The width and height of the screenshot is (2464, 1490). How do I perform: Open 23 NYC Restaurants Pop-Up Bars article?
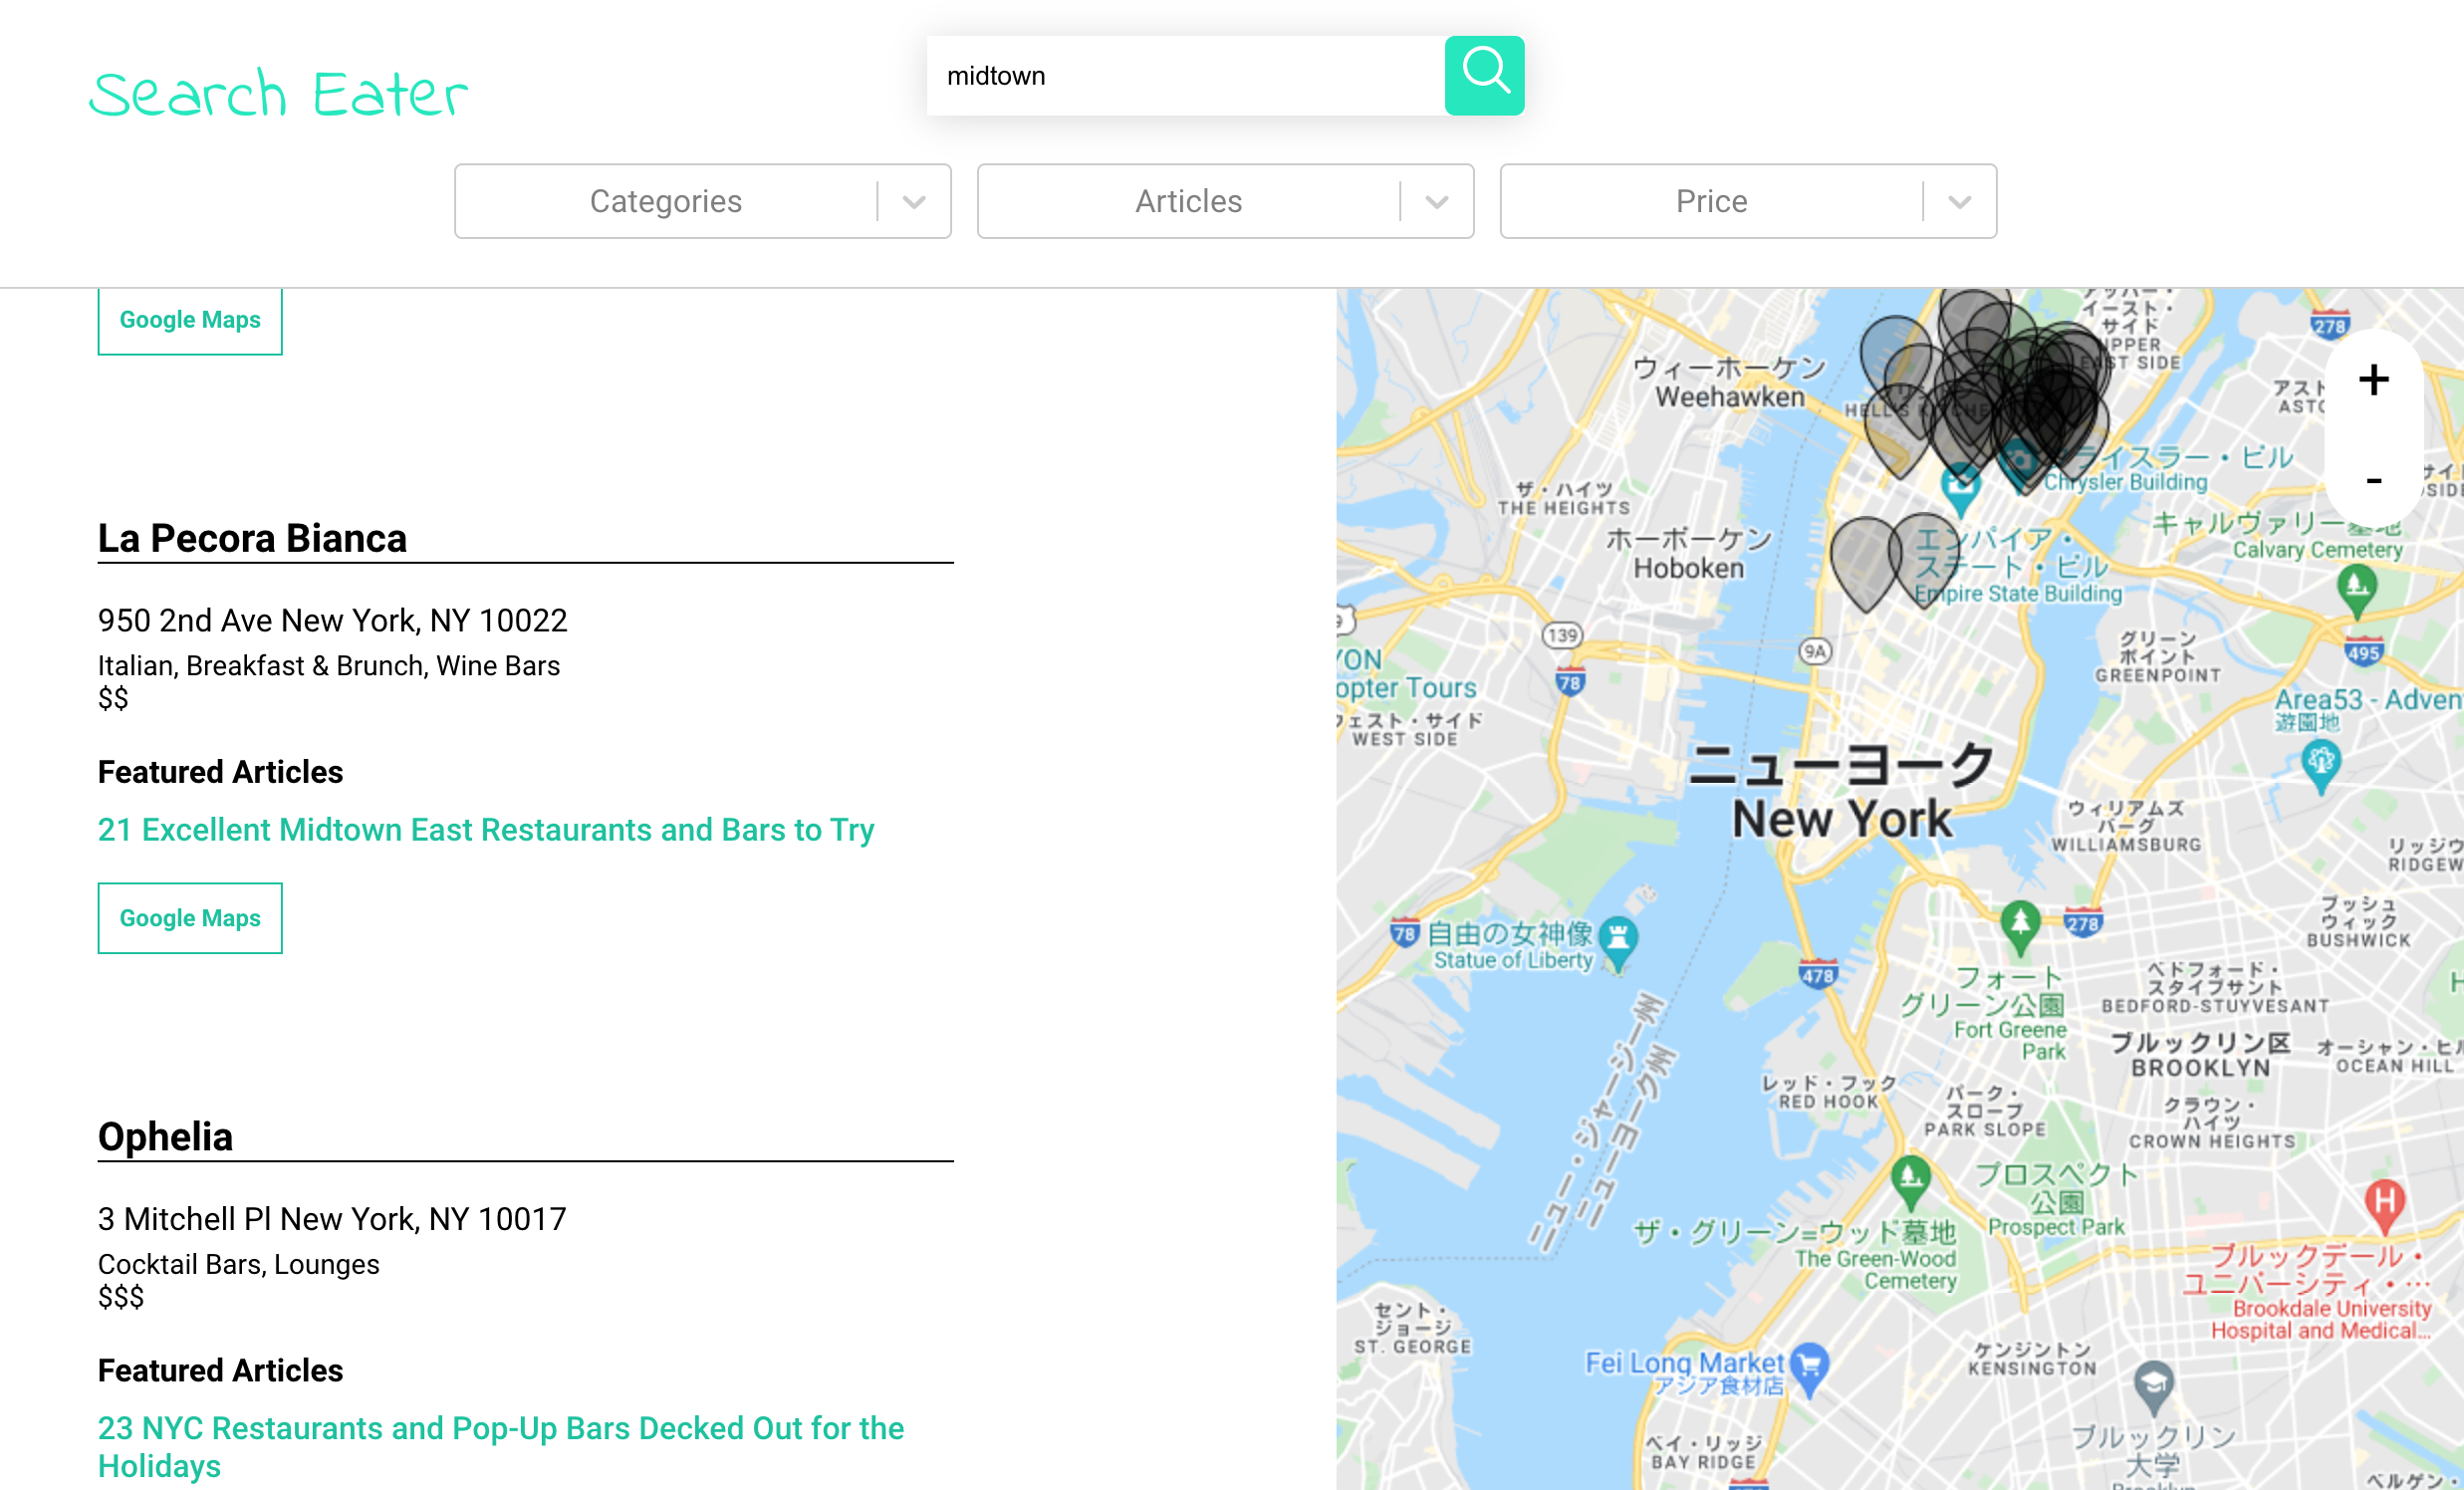tap(501, 1447)
